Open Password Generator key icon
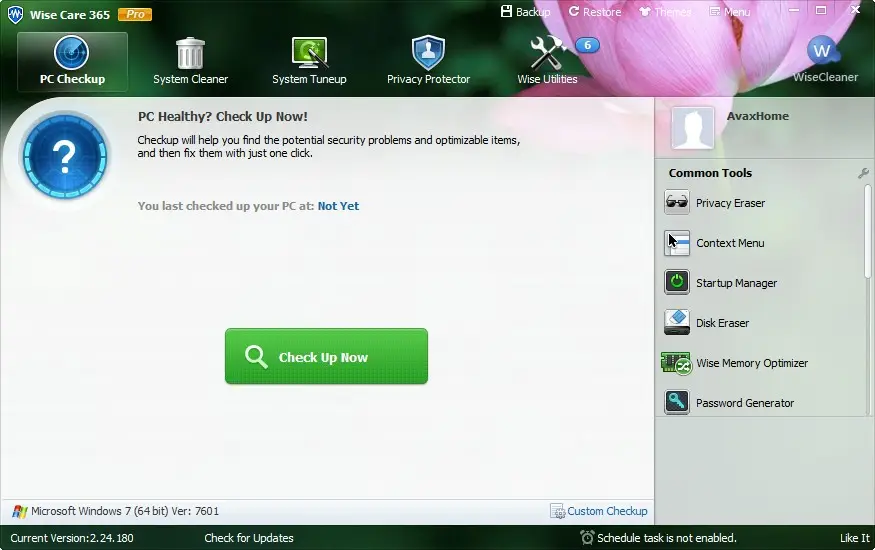 pyautogui.click(x=677, y=402)
